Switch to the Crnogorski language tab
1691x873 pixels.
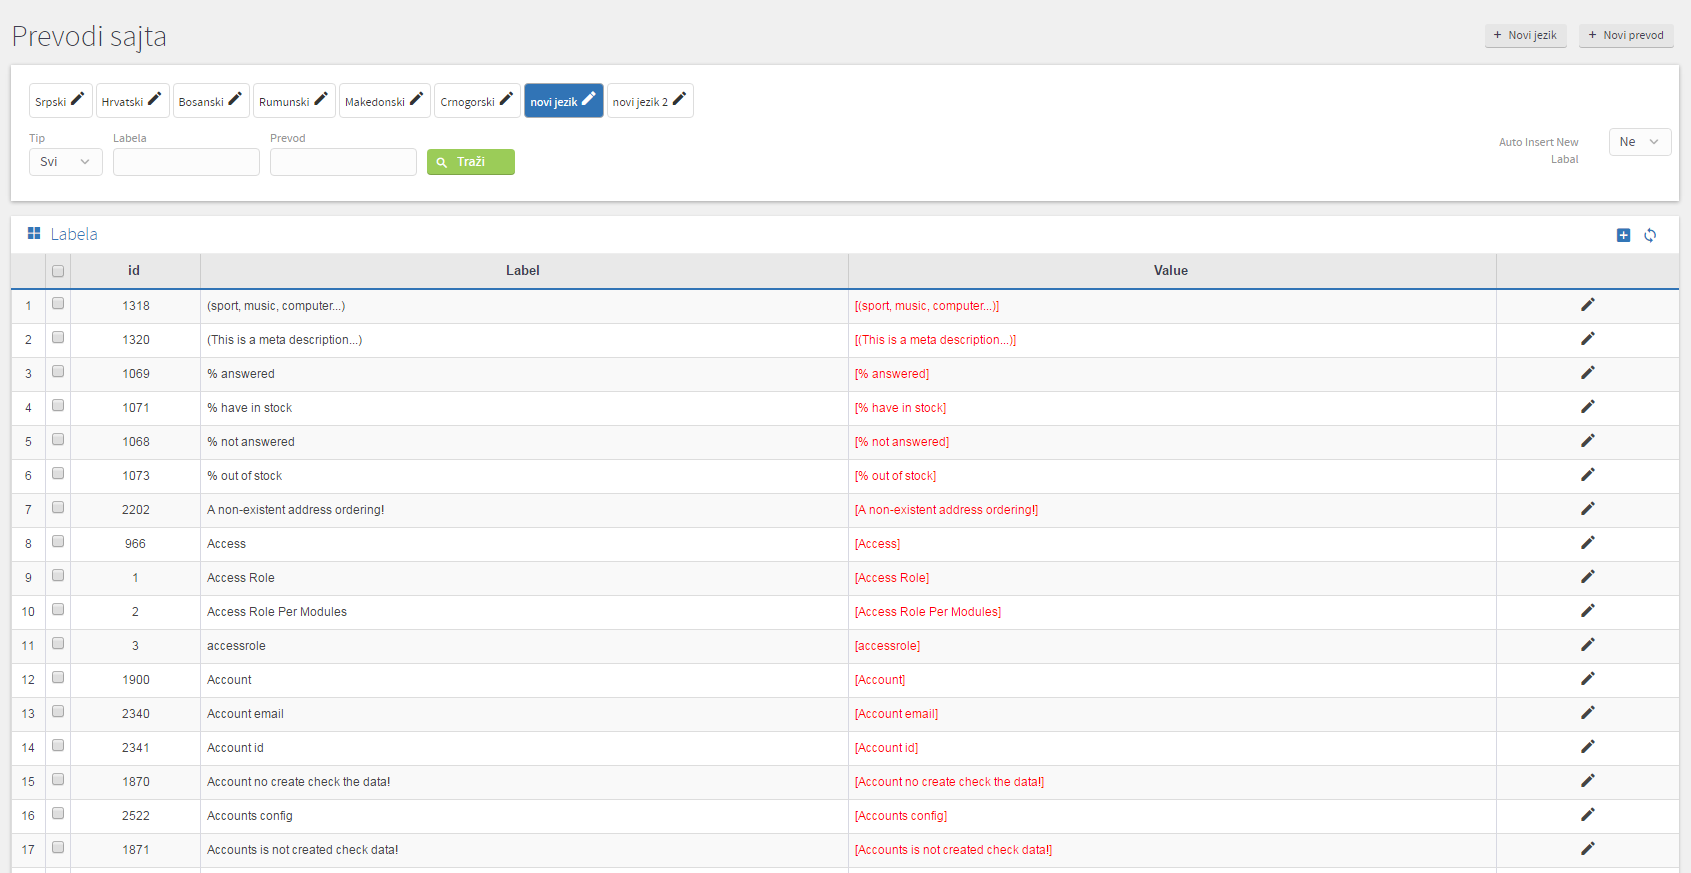[478, 101]
